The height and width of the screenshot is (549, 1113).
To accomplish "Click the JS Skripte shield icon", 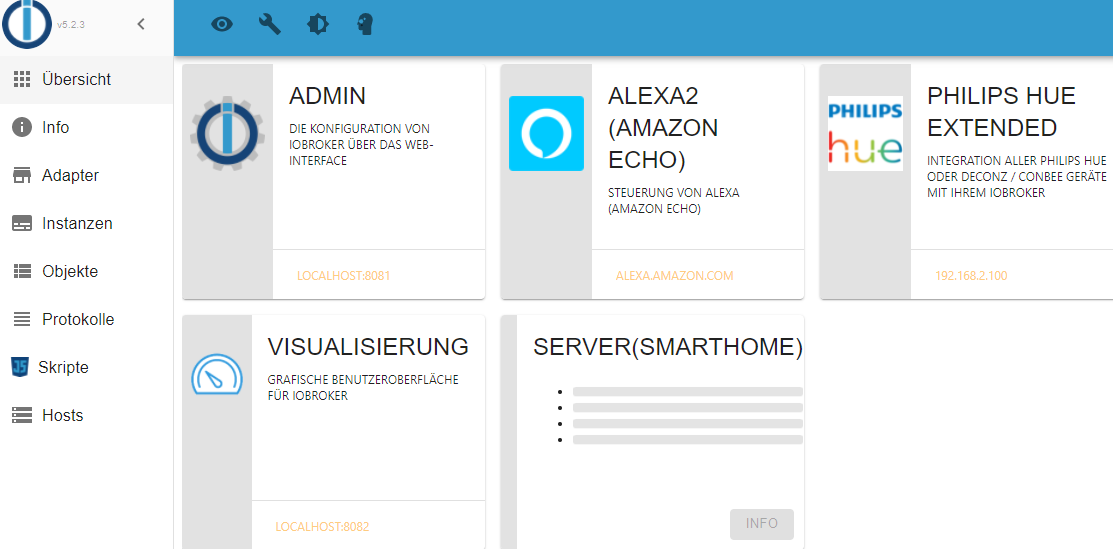I will tap(20, 367).
